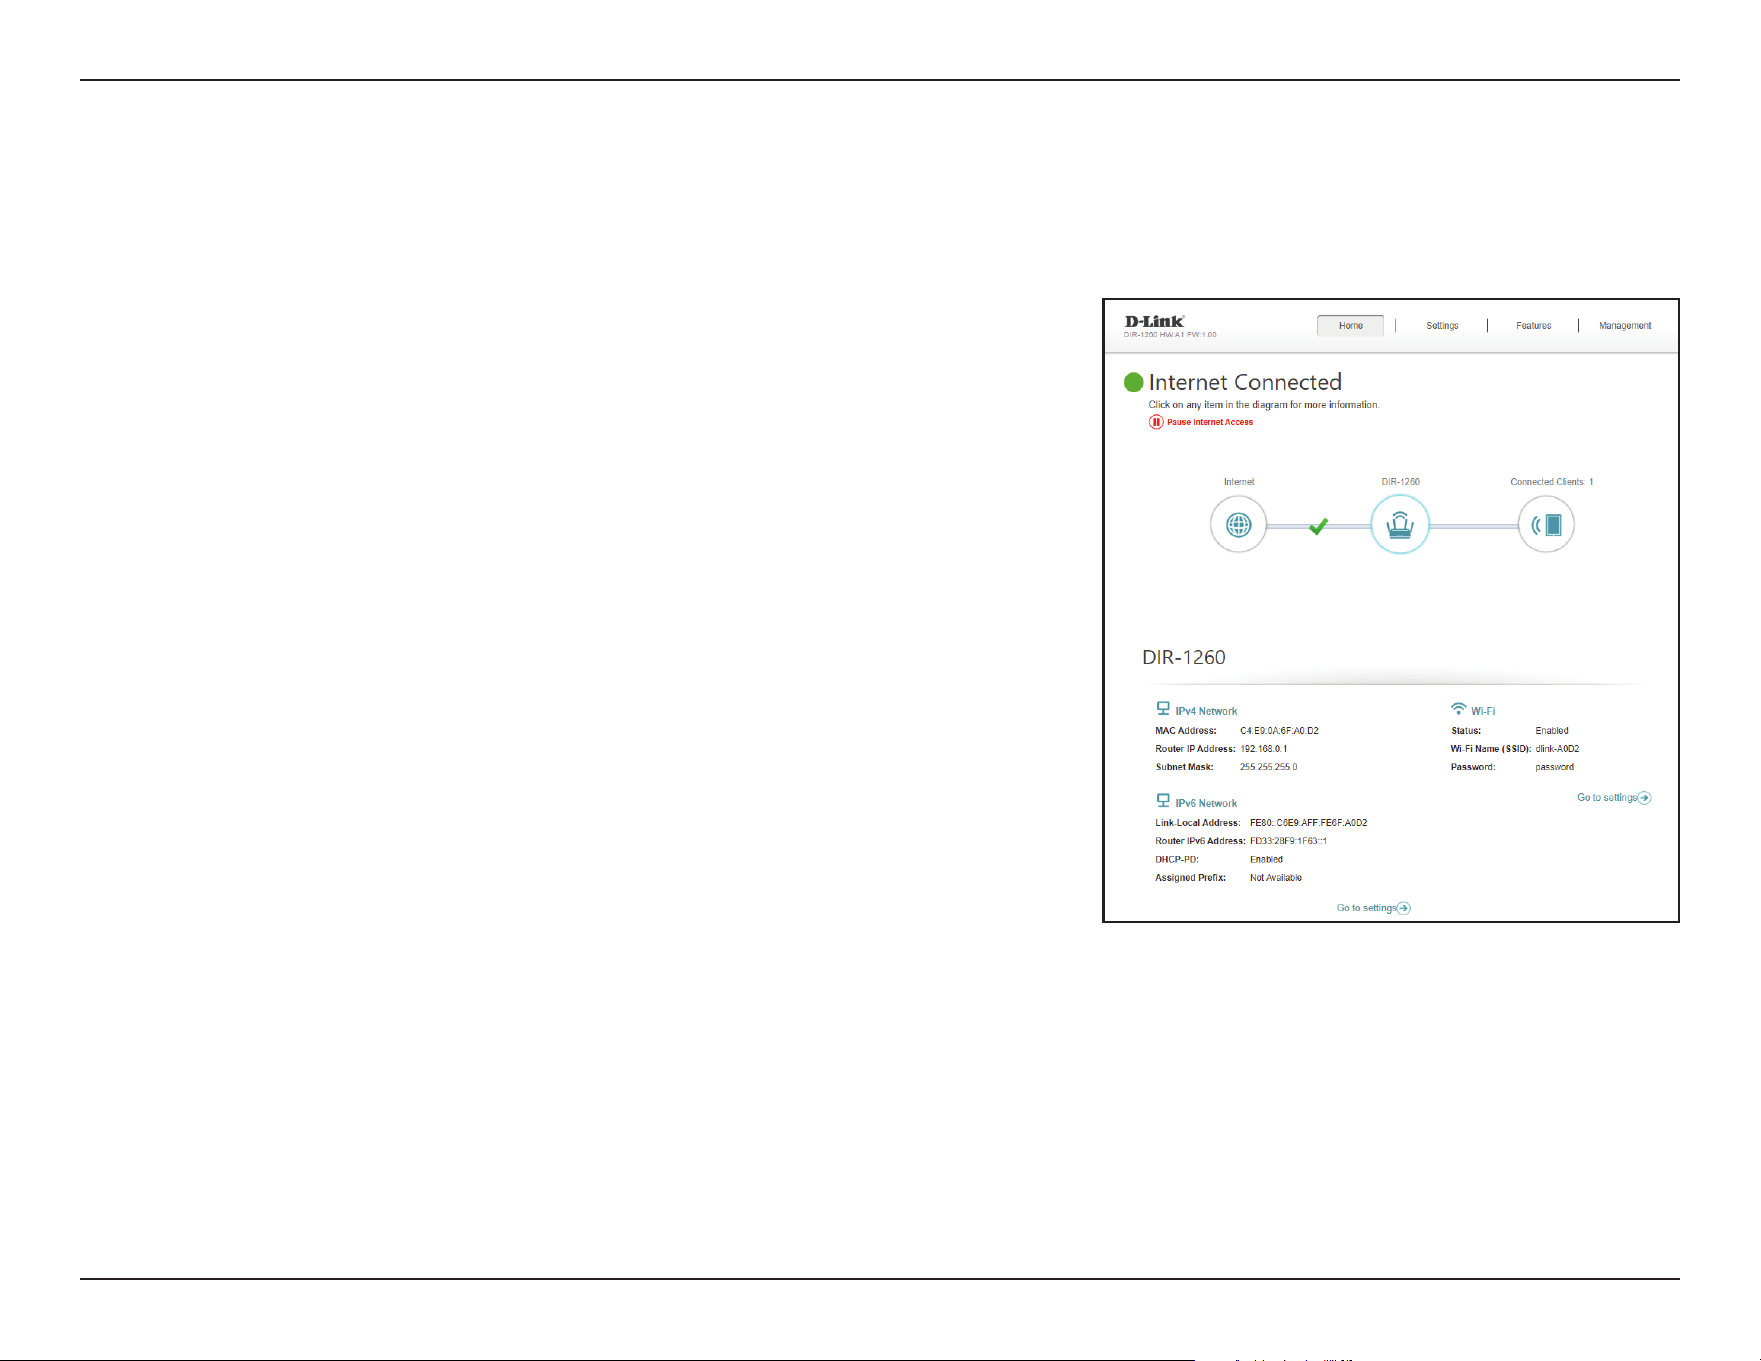The height and width of the screenshot is (1361, 1761).
Task: Click the router IP address 192.168.0.1
Action: pos(1264,749)
